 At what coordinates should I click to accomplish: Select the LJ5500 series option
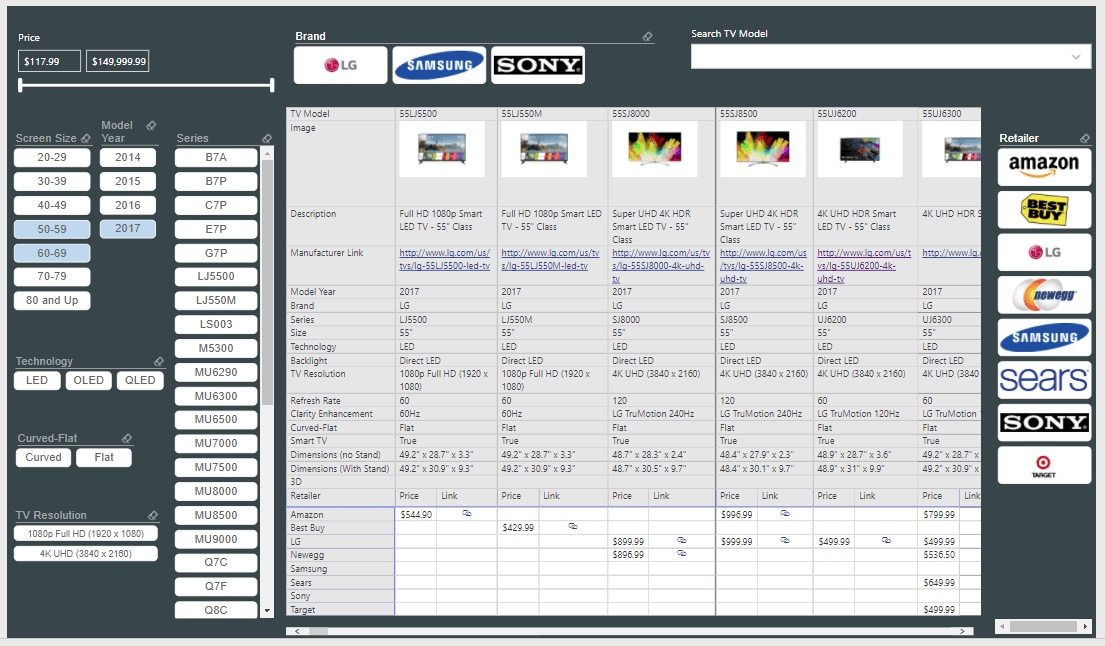[x=216, y=276]
